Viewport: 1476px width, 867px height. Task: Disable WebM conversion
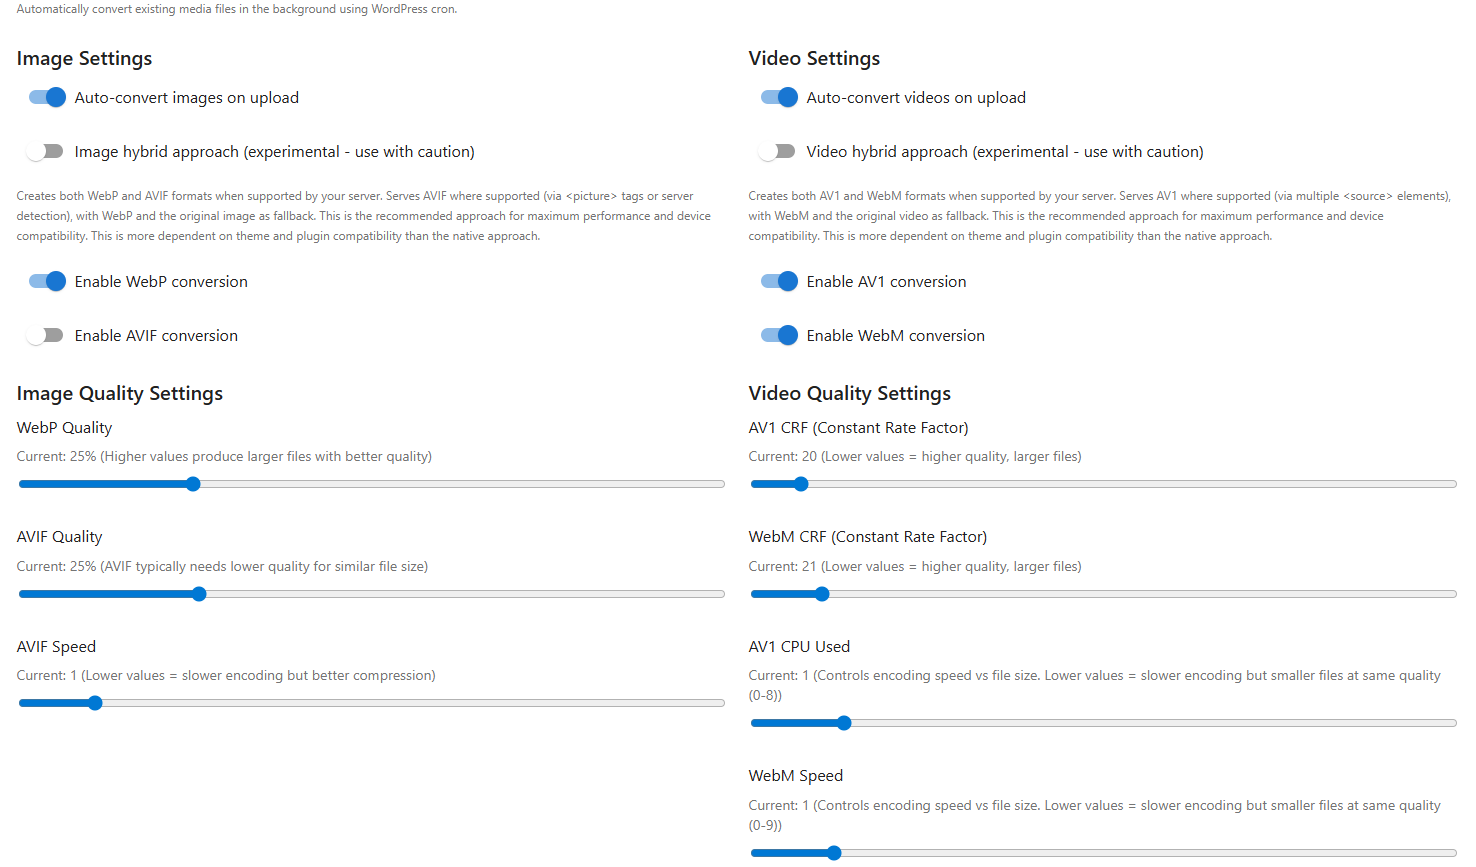(778, 335)
